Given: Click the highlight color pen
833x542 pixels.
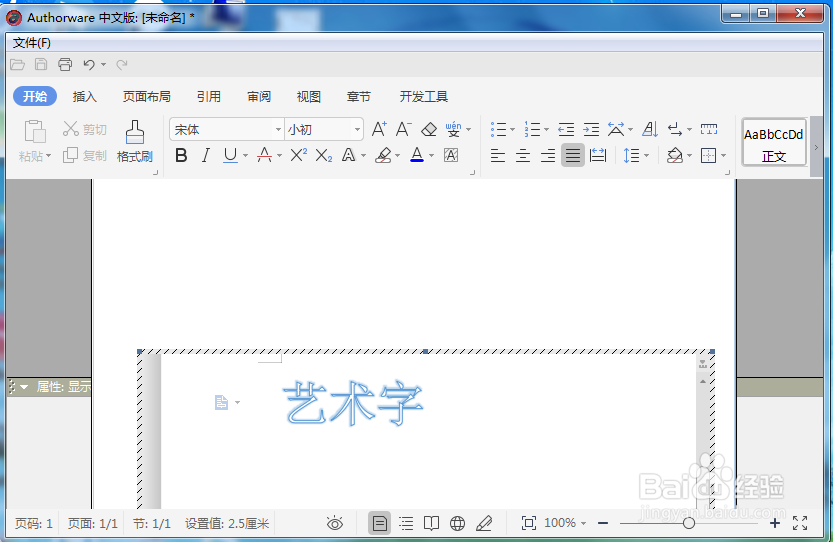Looking at the screenshot, I should point(383,156).
